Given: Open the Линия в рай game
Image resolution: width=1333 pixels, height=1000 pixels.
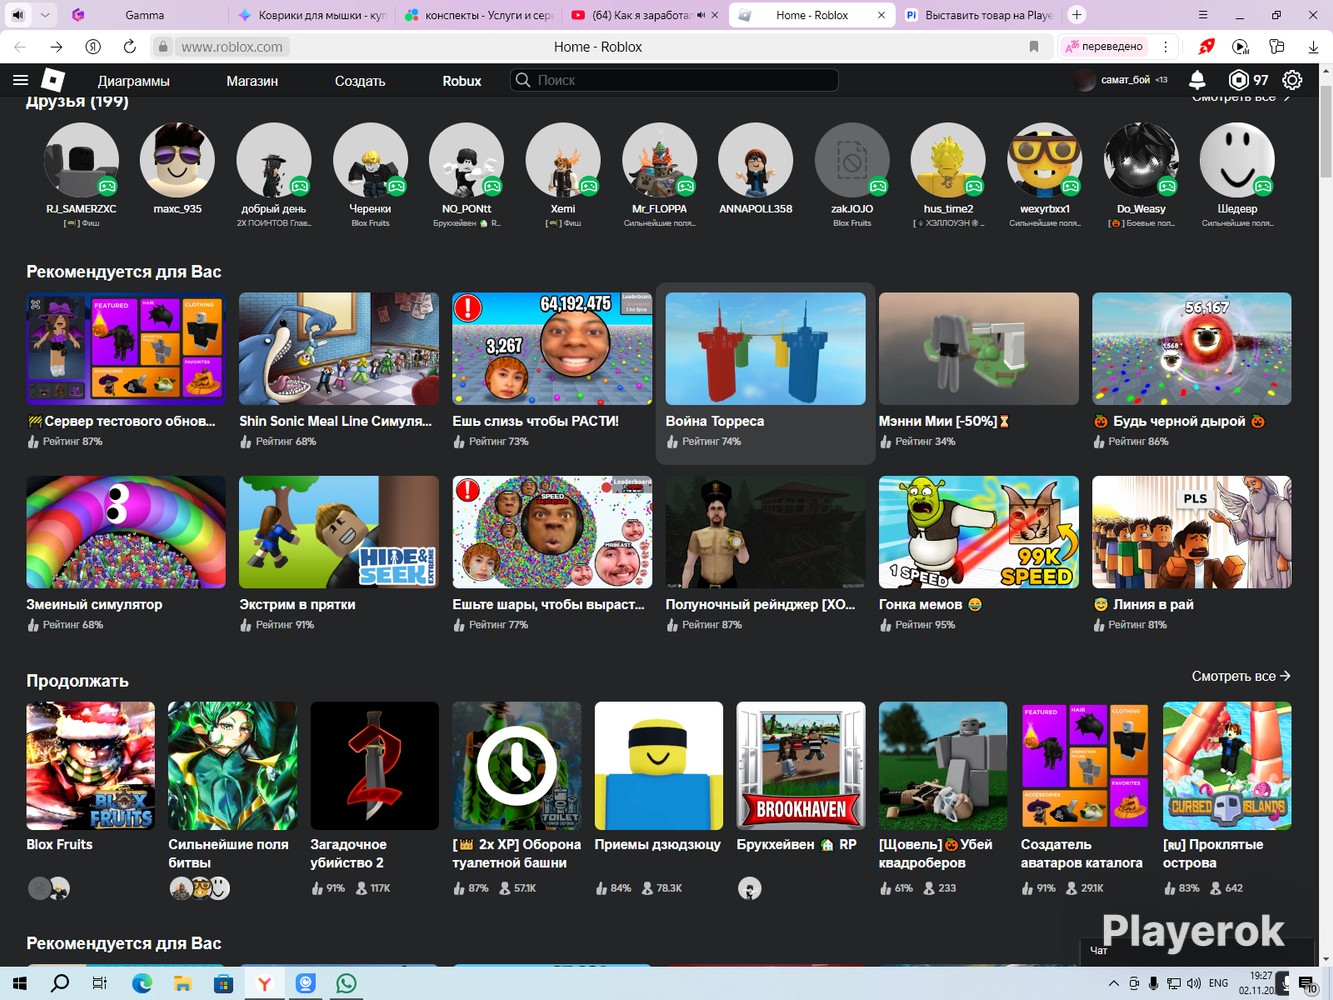Looking at the screenshot, I should pos(1192,554).
